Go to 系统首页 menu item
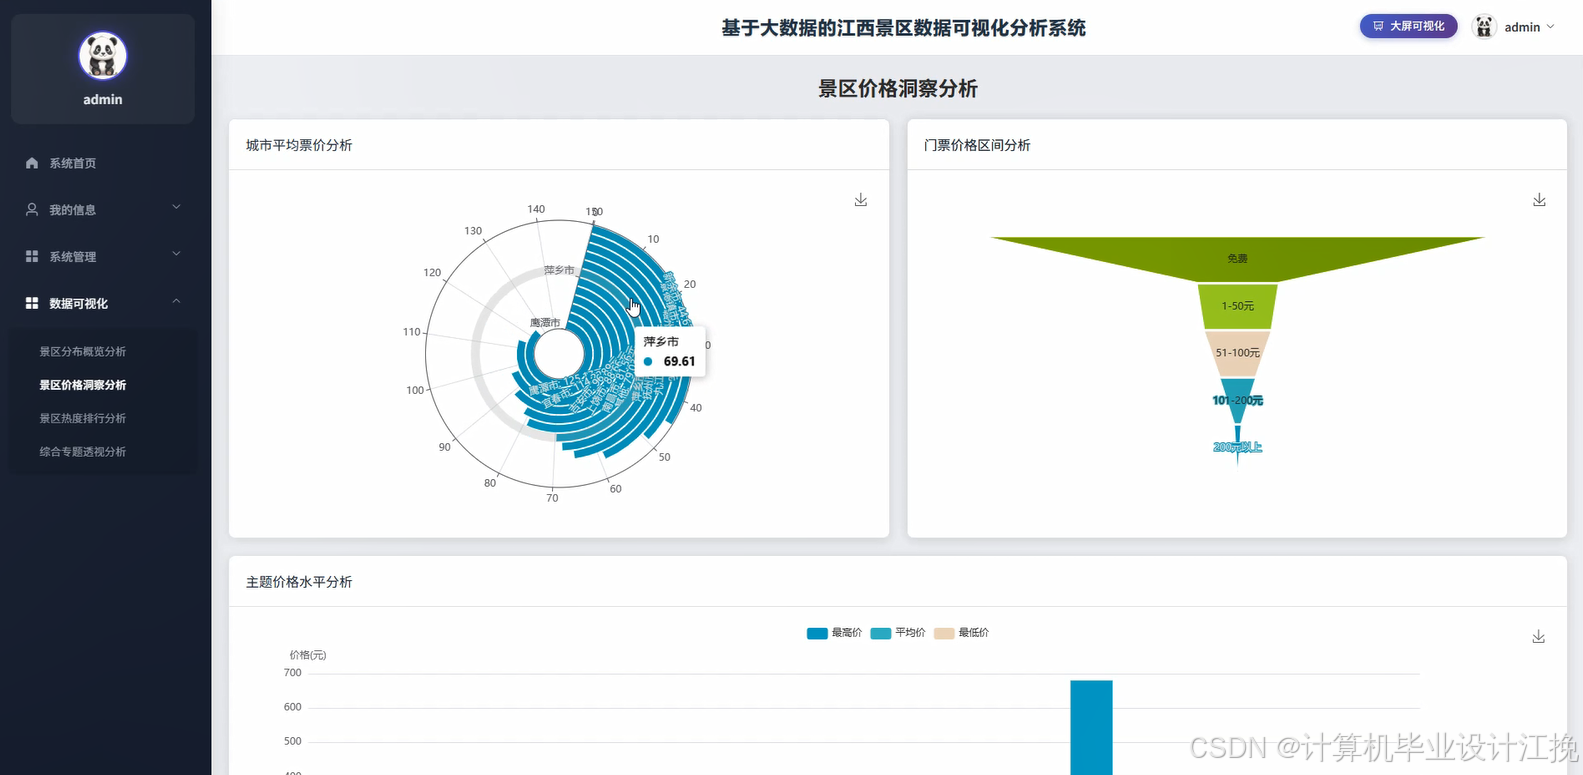Image resolution: width=1583 pixels, height=775 pixels. point(105,163)
